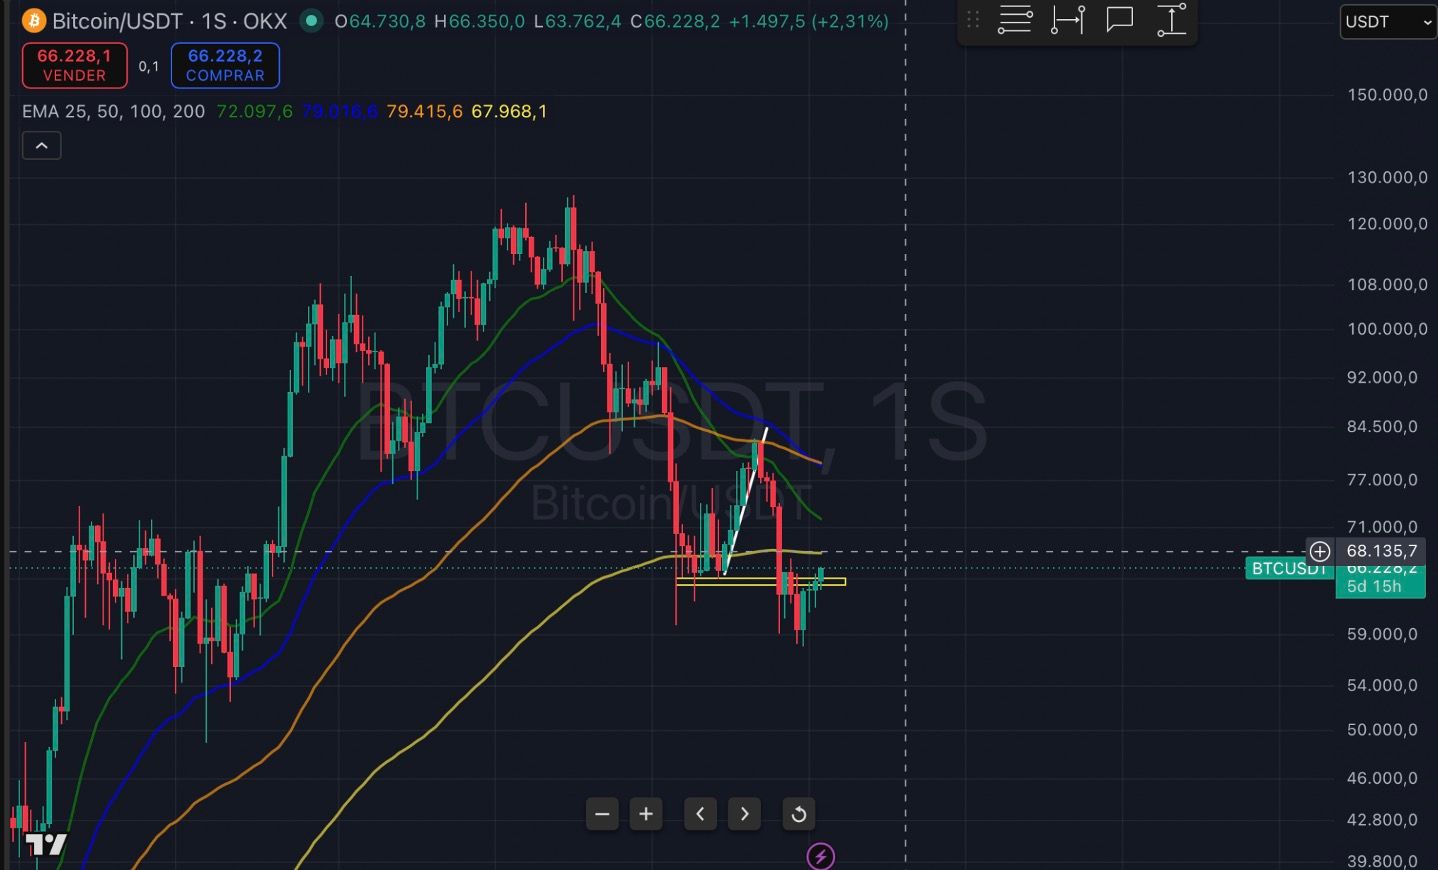Select the white trend line drawing
The height and width of the screenshot is (870, 1438).
pyautogui.click(x=745, y=501)
